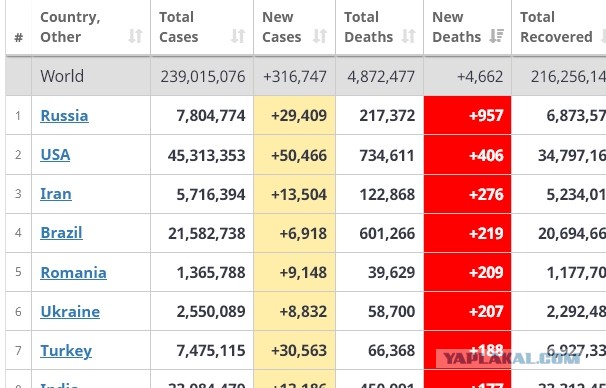The image size is (606, 388).
Task: Select Turkey total deaths 66,368
Action: coord(392,351)
